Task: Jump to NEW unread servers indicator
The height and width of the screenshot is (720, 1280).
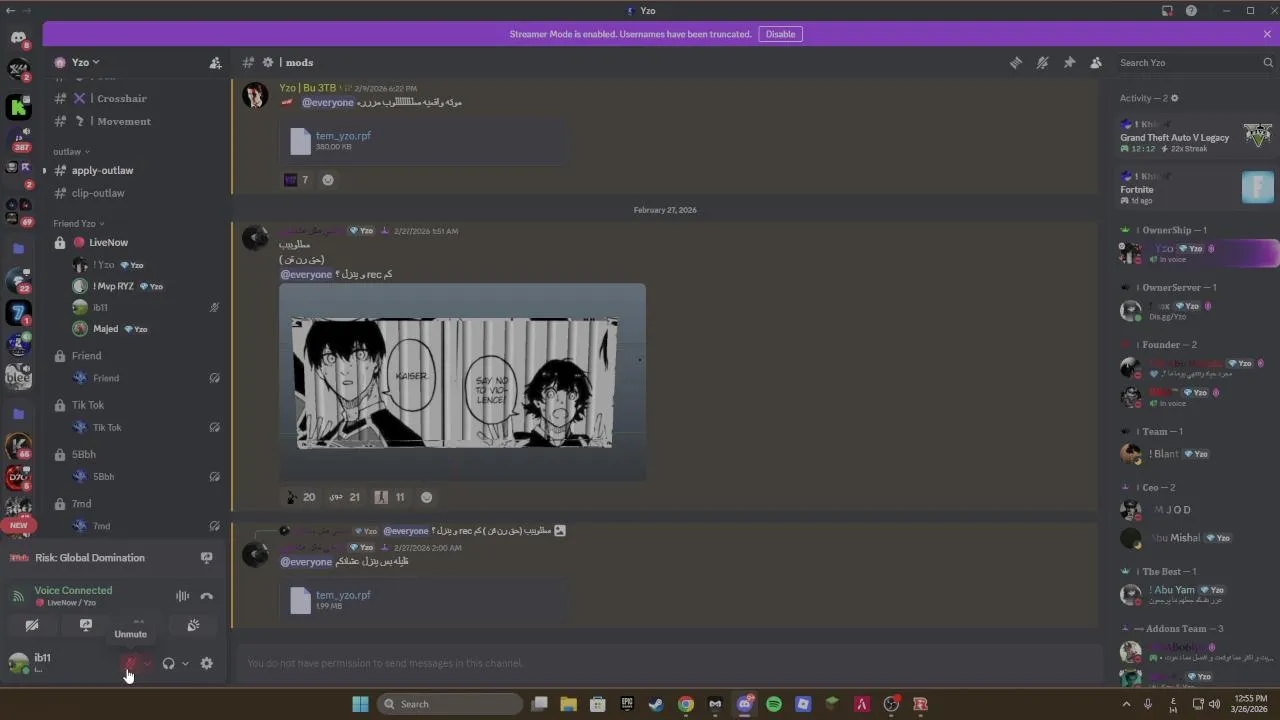Action: tap(18, 525)
